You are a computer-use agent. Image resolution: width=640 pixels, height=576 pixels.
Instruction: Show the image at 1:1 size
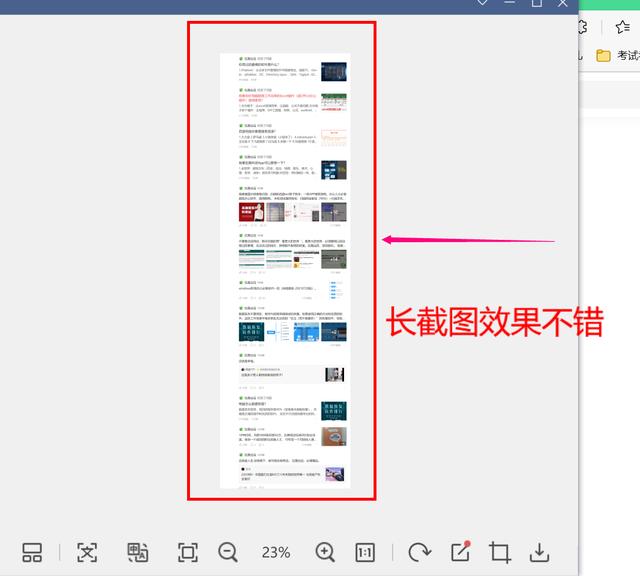pos(365,552)
